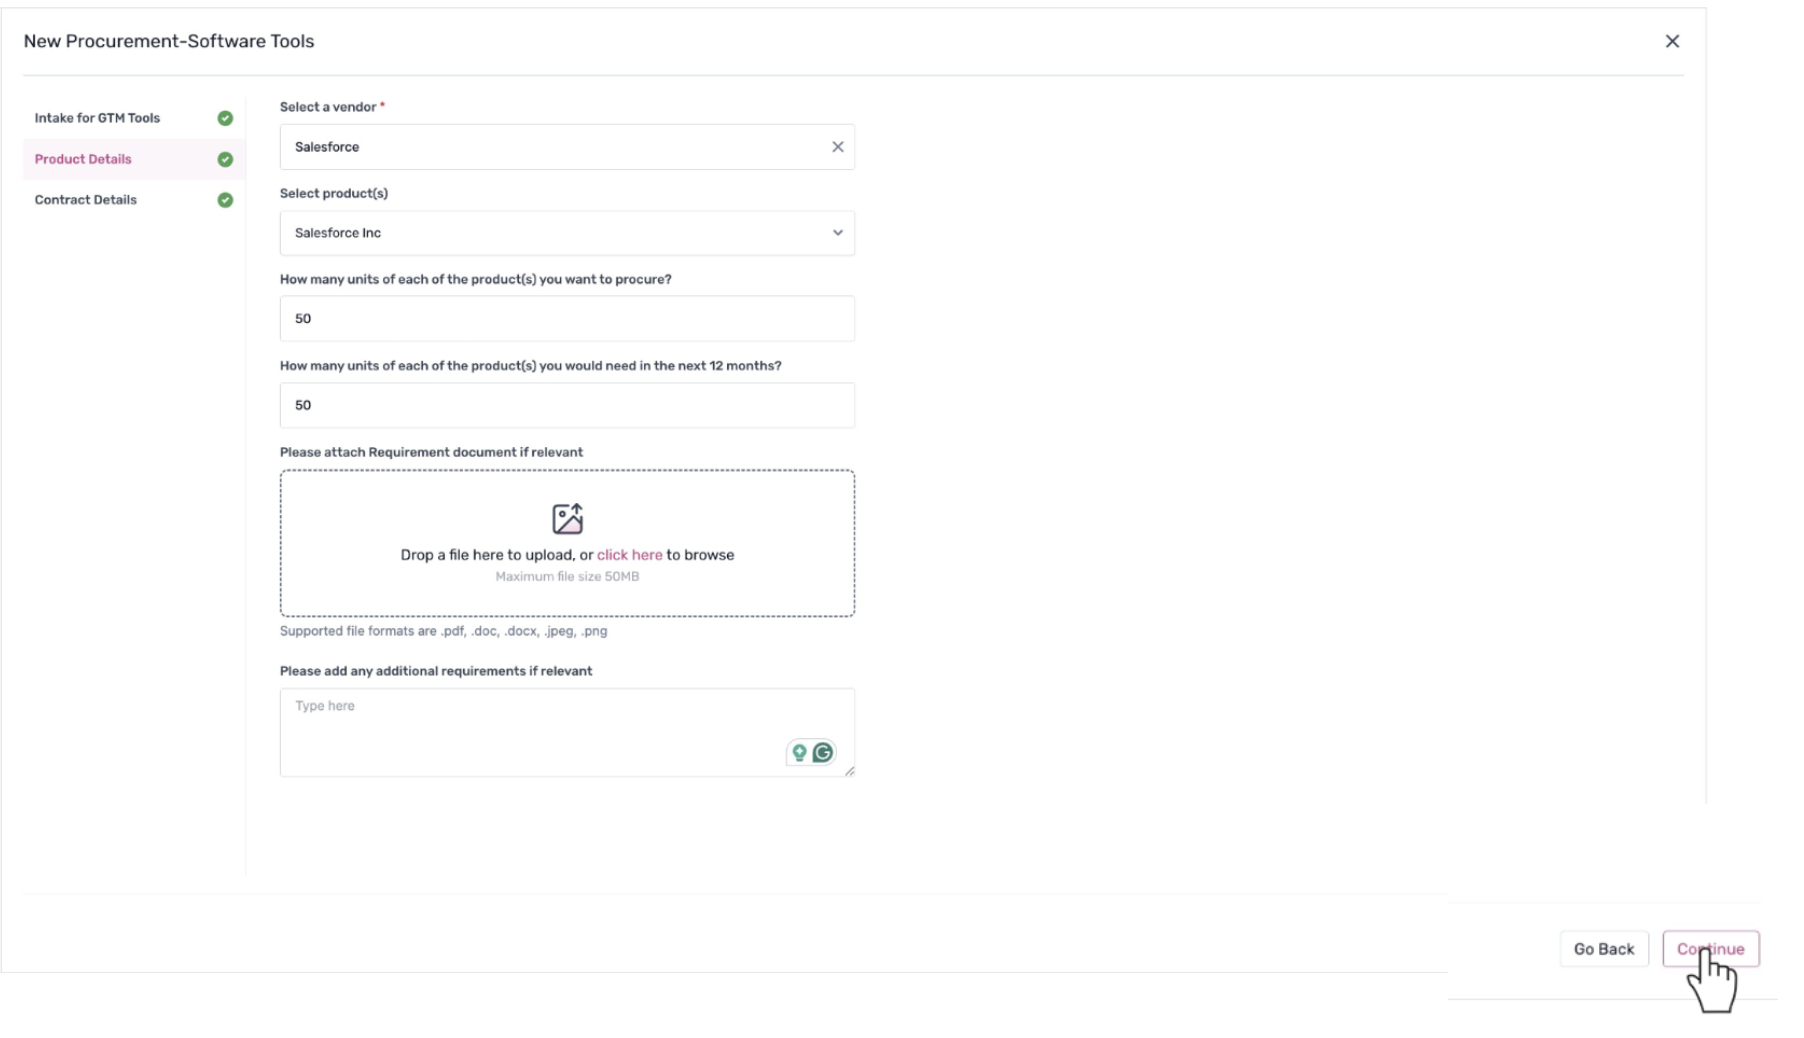
Task: Expand the Select product(s) dropdown
Action: [x=837, y=233]
